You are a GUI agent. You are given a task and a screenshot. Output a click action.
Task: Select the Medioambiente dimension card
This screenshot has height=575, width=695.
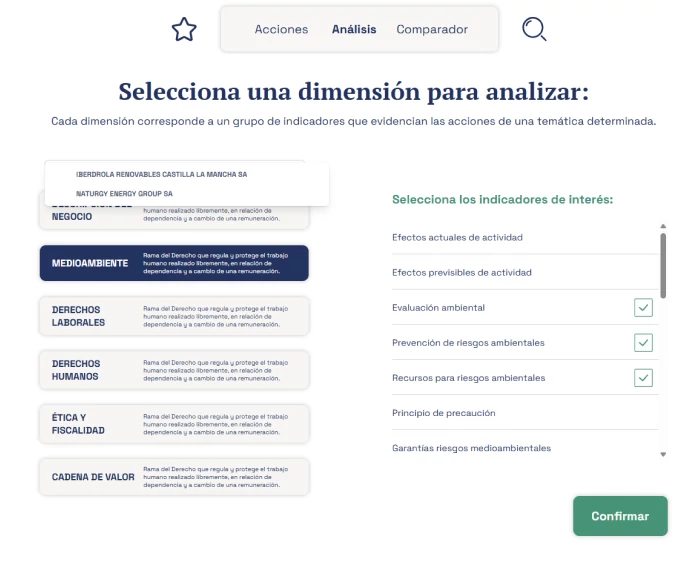pyautogui.click(x=174, y=263)
